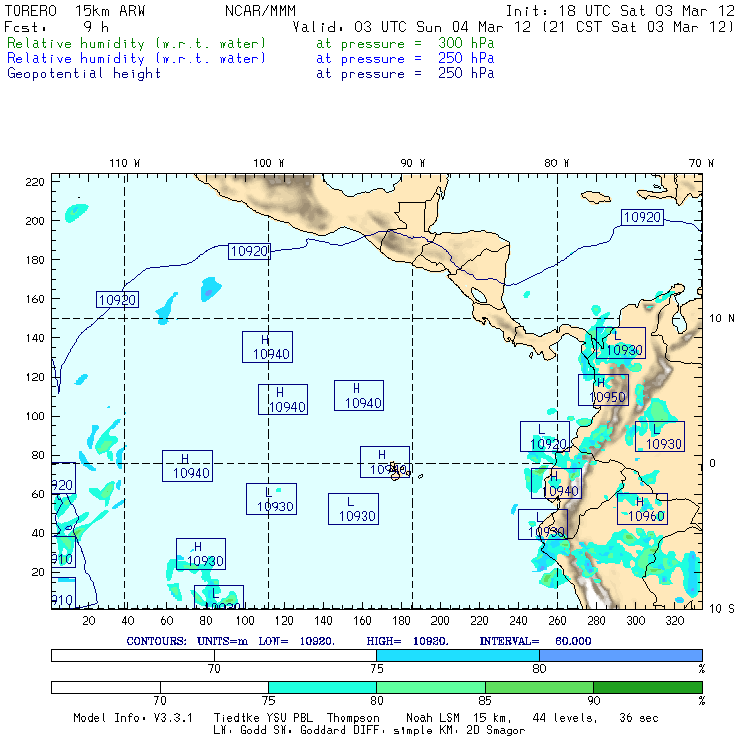Click the light green 80-85% colorbar segment
The height and width of the screenshot is (740, 740).
430,687
